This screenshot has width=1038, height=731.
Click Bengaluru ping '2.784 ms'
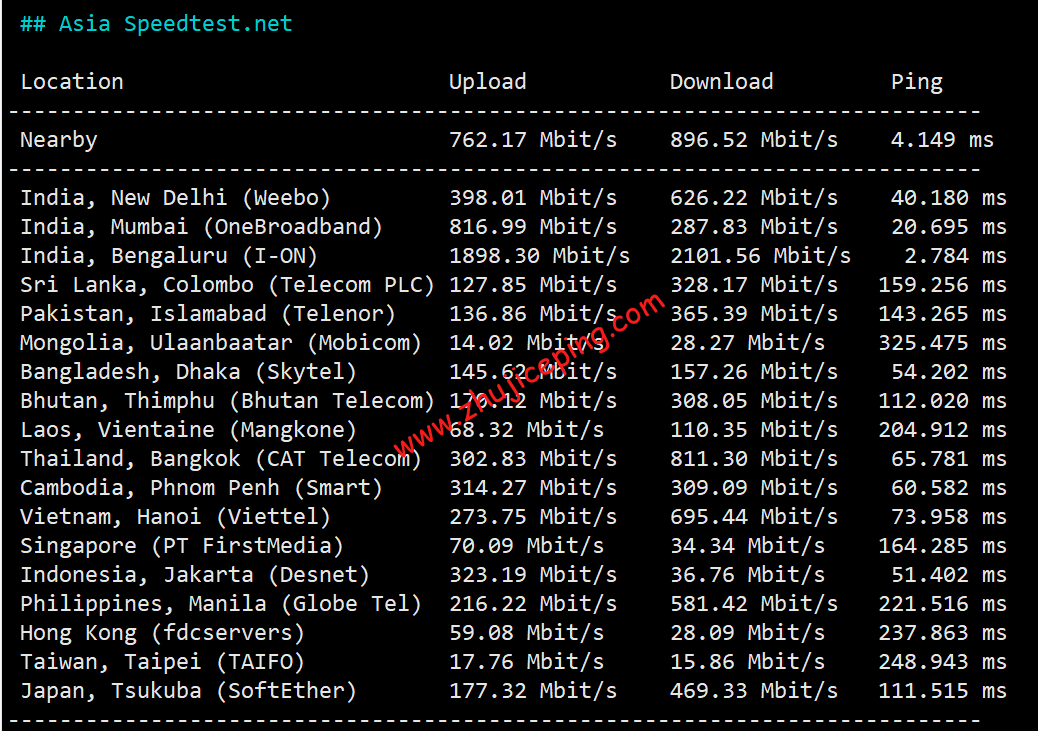pyautogui.click(x=955, y=256)
